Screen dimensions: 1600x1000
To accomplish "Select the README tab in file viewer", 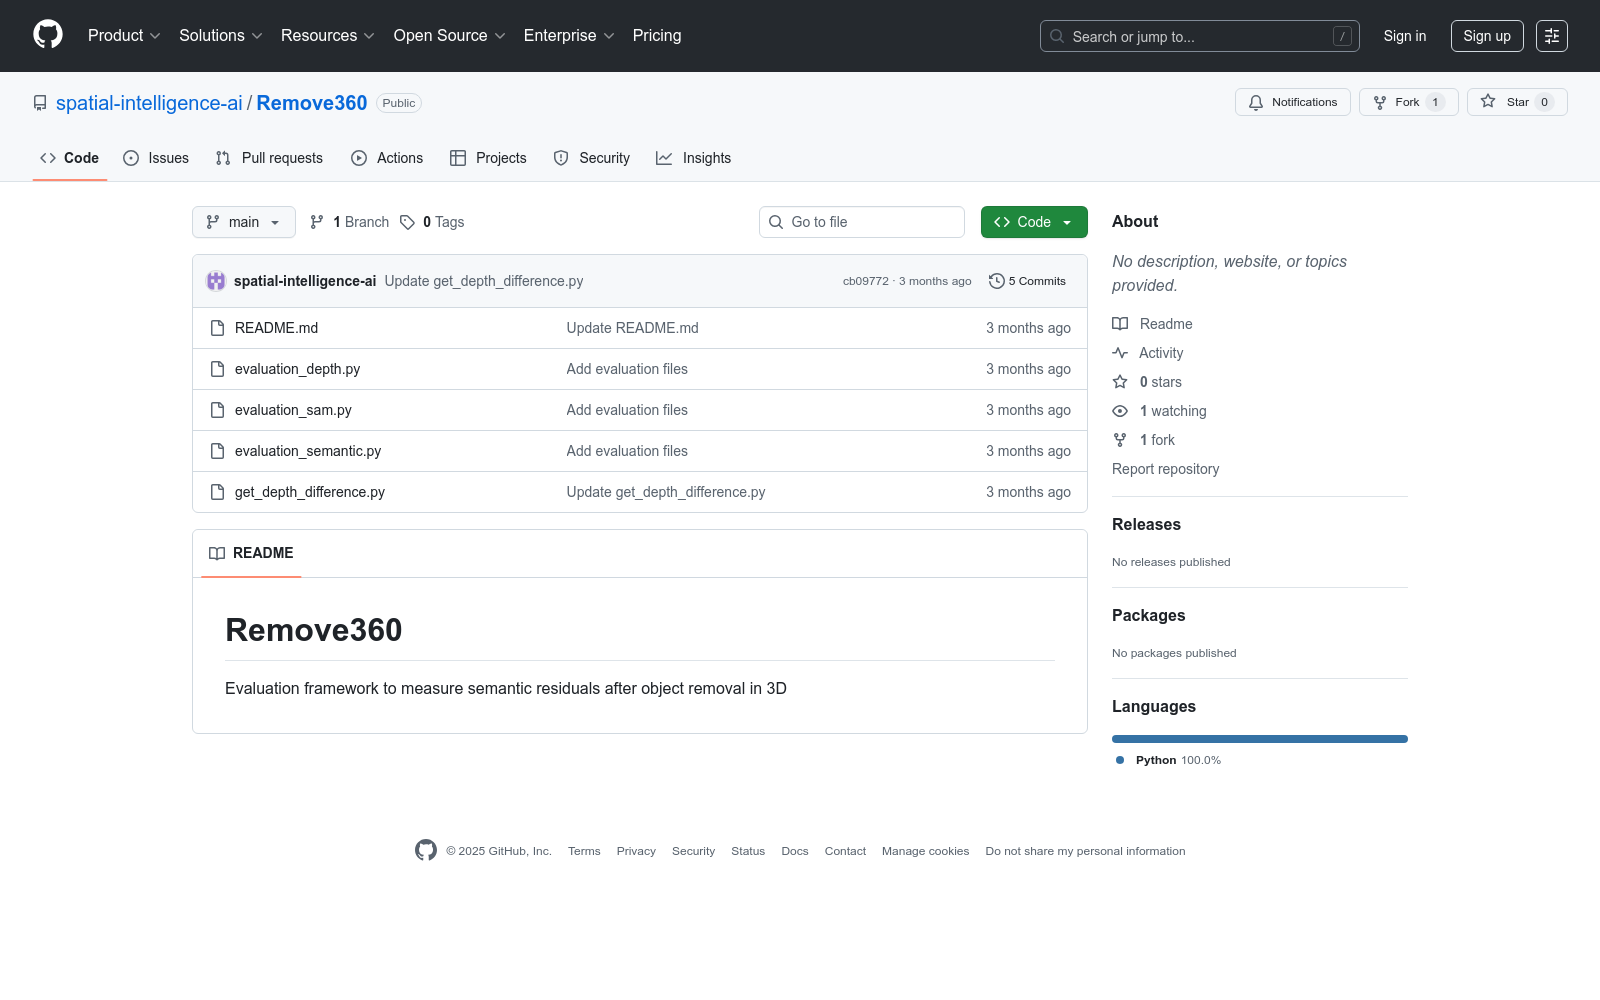I will 251,553.
